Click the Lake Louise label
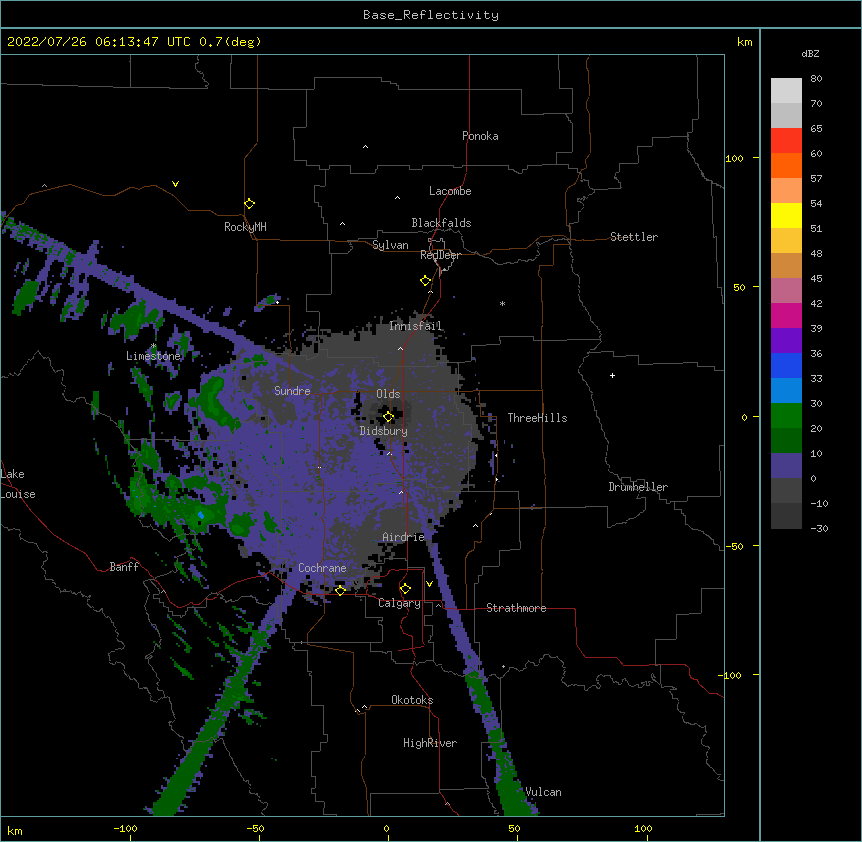862x842 pixels. 18,484
